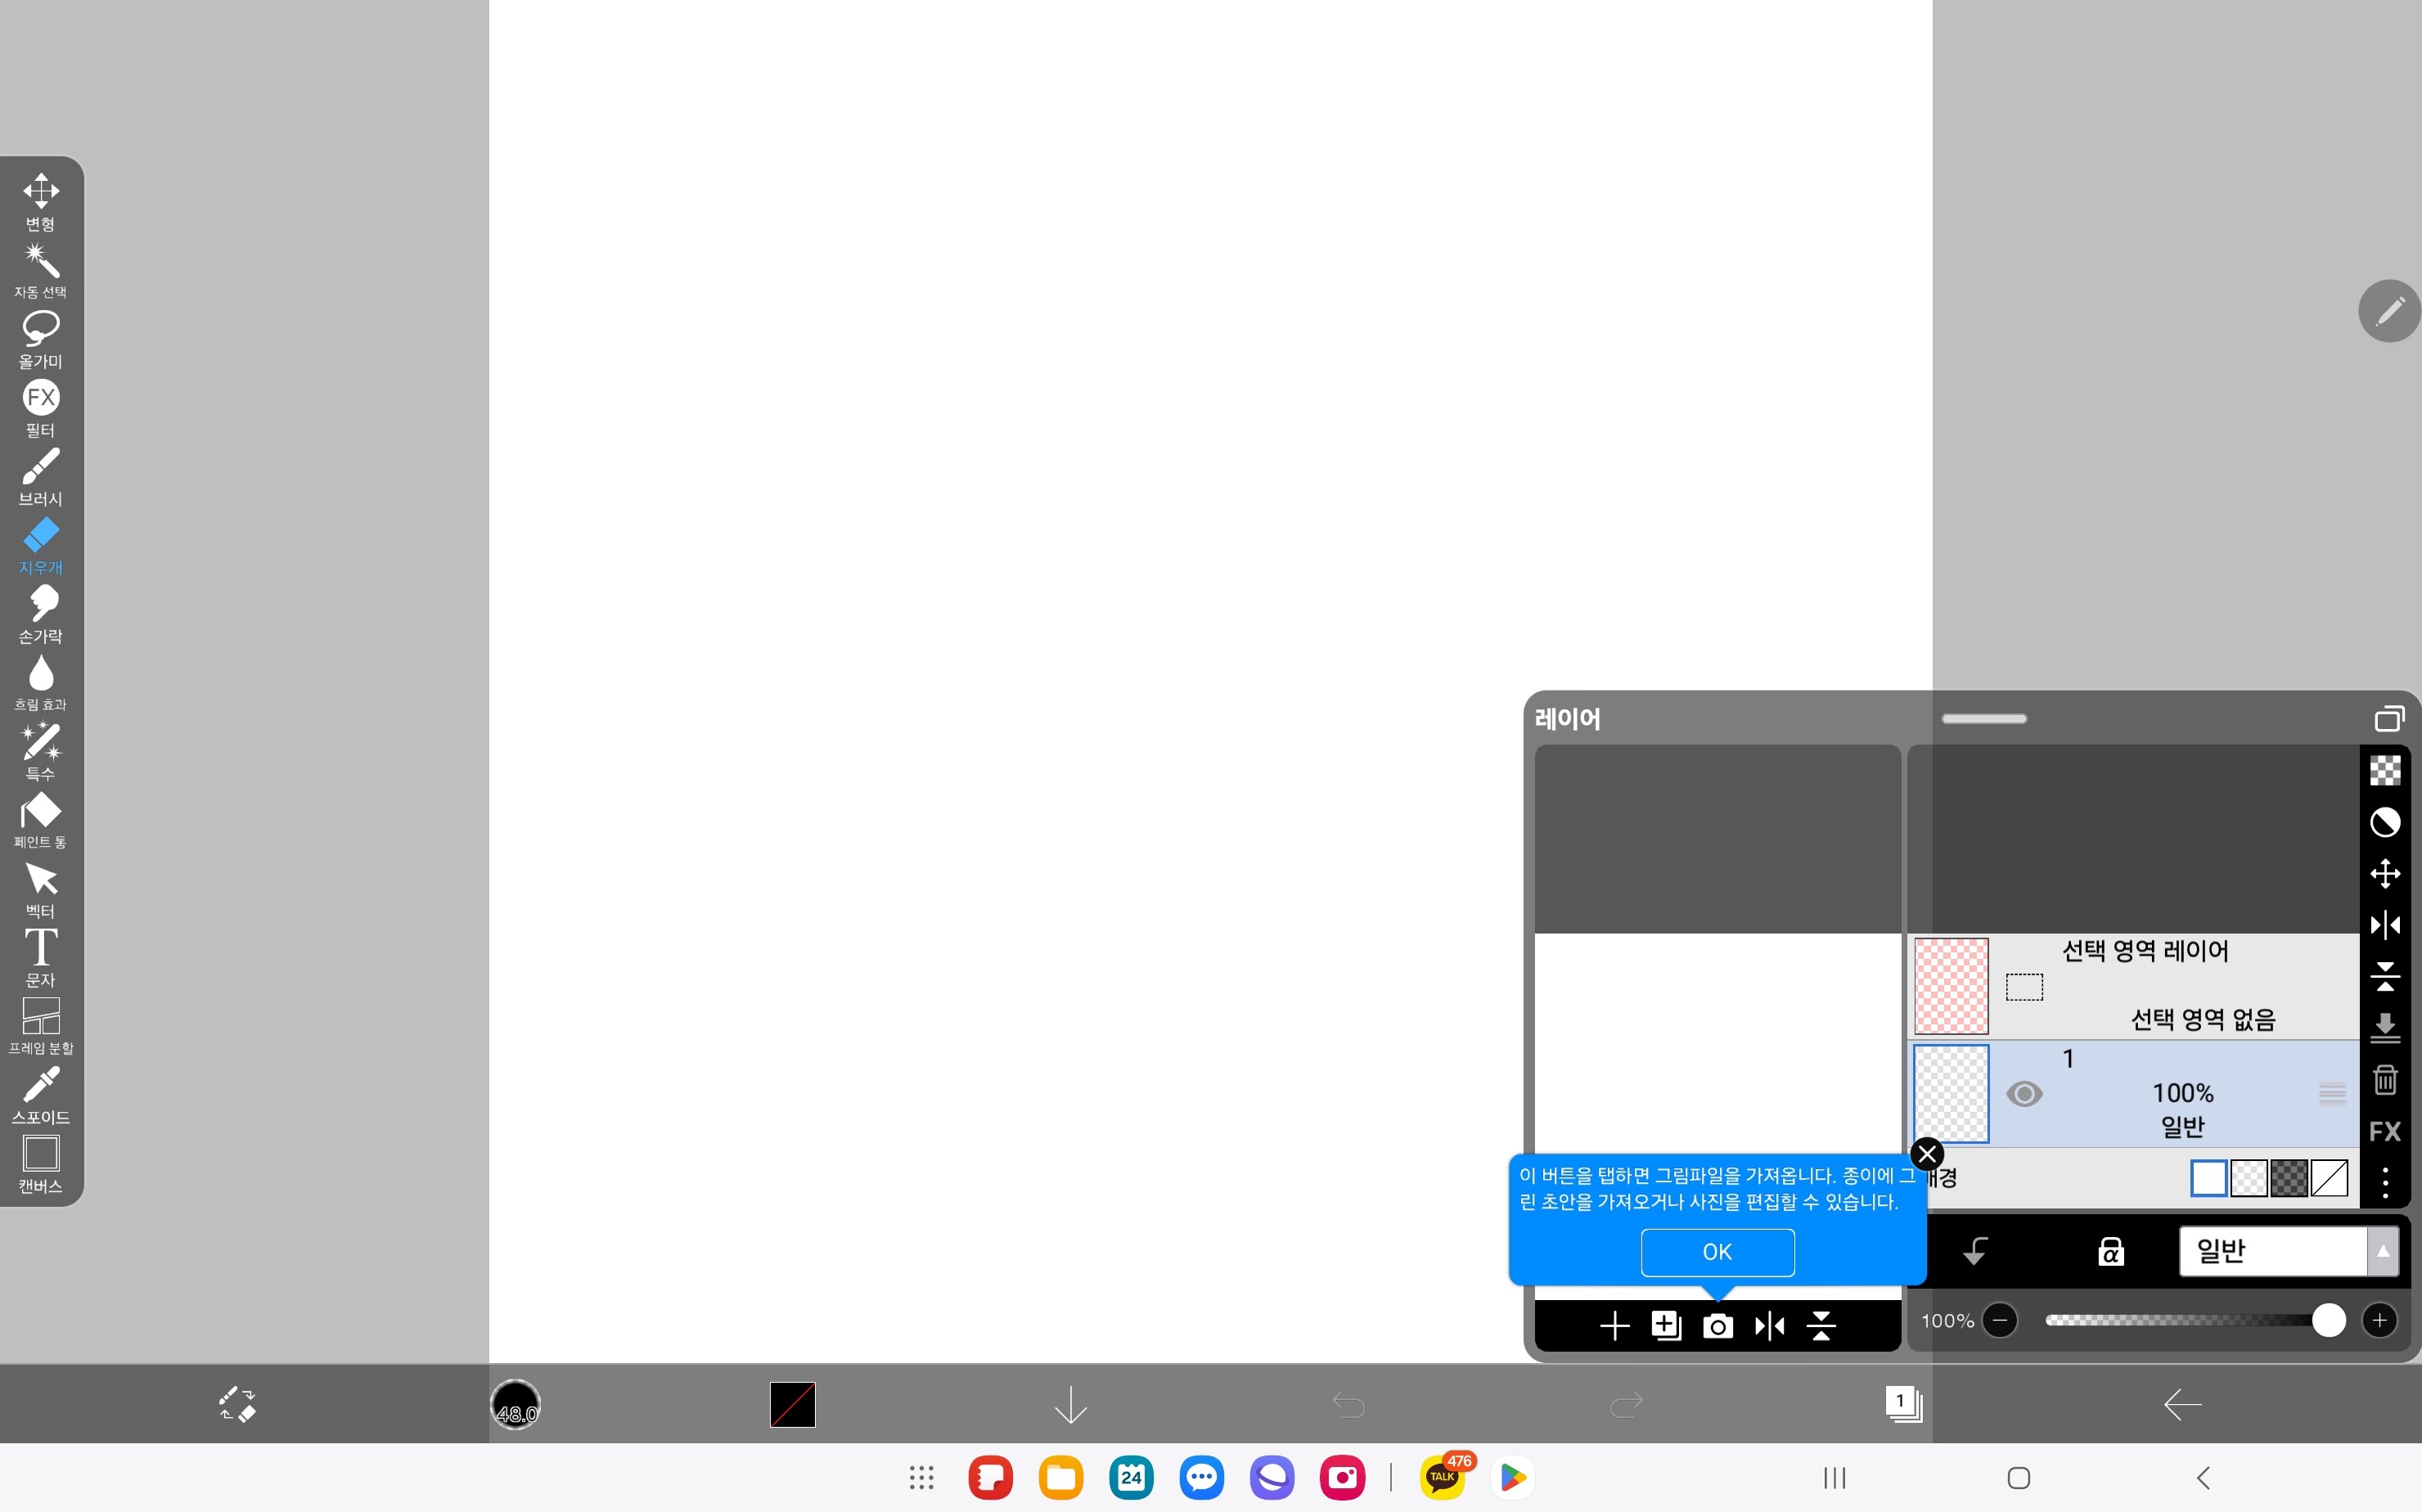Image resolution: width=2422 pixels, height=1512 pixels.
Task: Expand the floating layer panel window
Action: click(2388, 718)
